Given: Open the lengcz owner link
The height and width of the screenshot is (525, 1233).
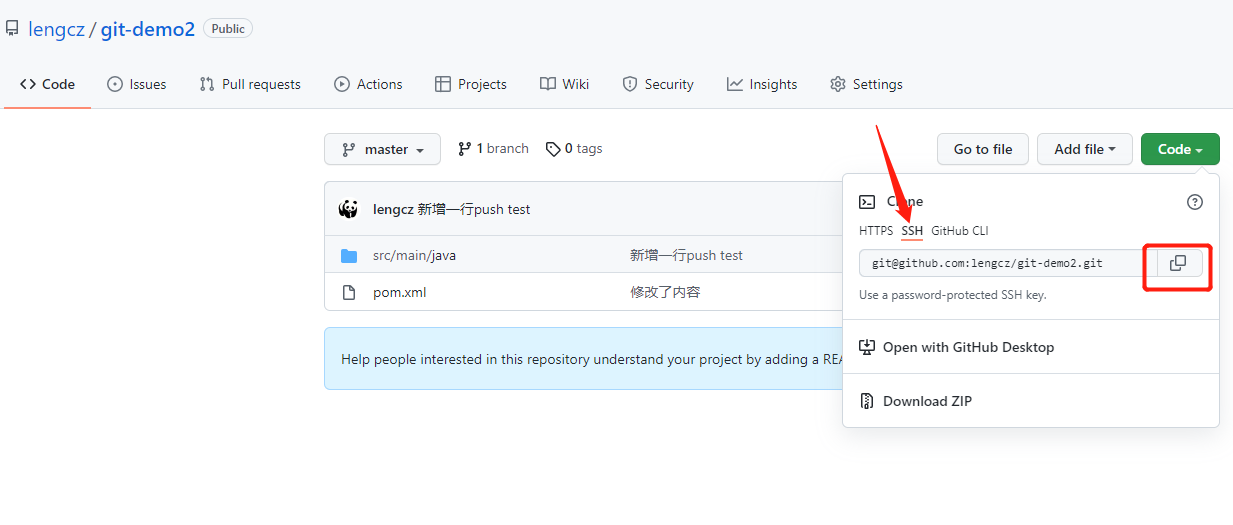Looking at the screenshot, I should tap(56, 29).
